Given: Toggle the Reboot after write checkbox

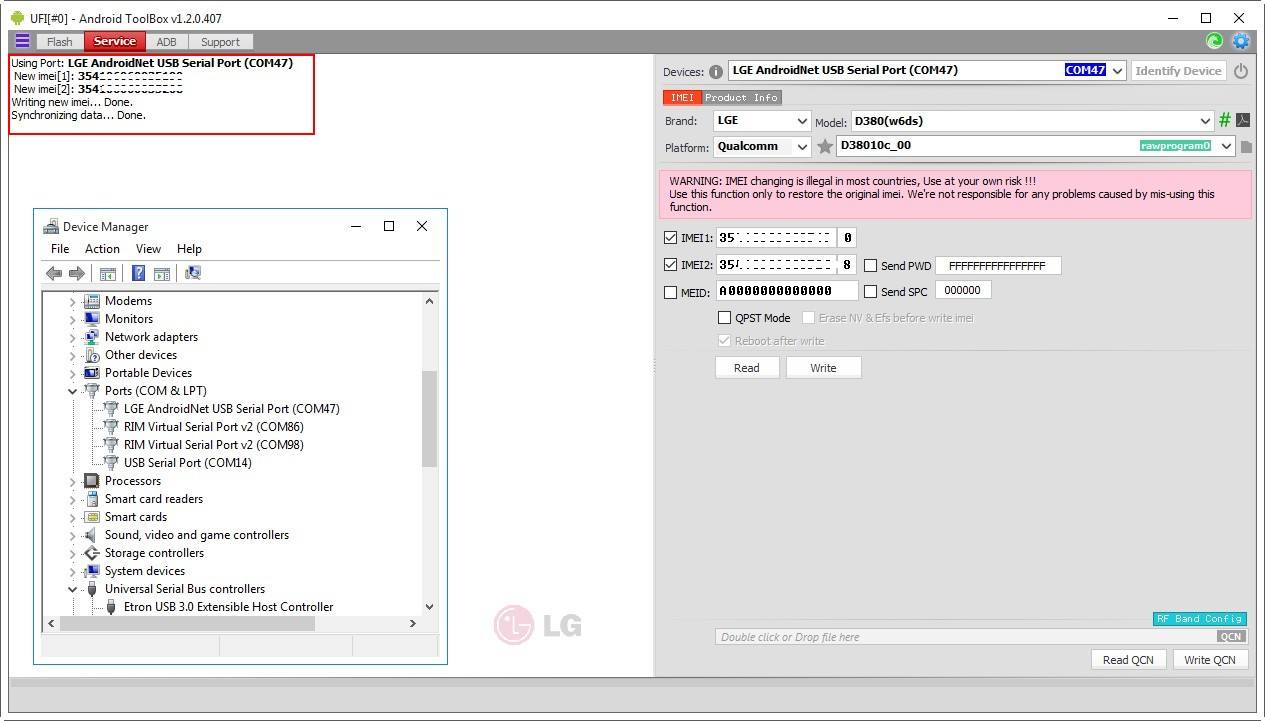Looking at the screenshot, I should (x=724, y=340).
